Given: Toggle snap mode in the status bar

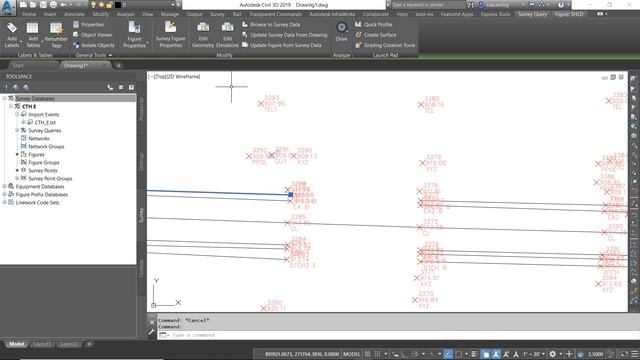Looking at the screenshot, I should tap(378, 354).
